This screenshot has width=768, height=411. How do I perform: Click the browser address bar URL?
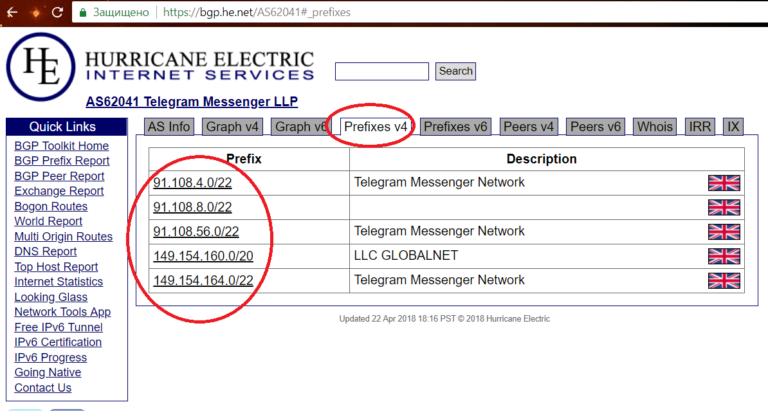pyautogui.click(x=257, y=12)
